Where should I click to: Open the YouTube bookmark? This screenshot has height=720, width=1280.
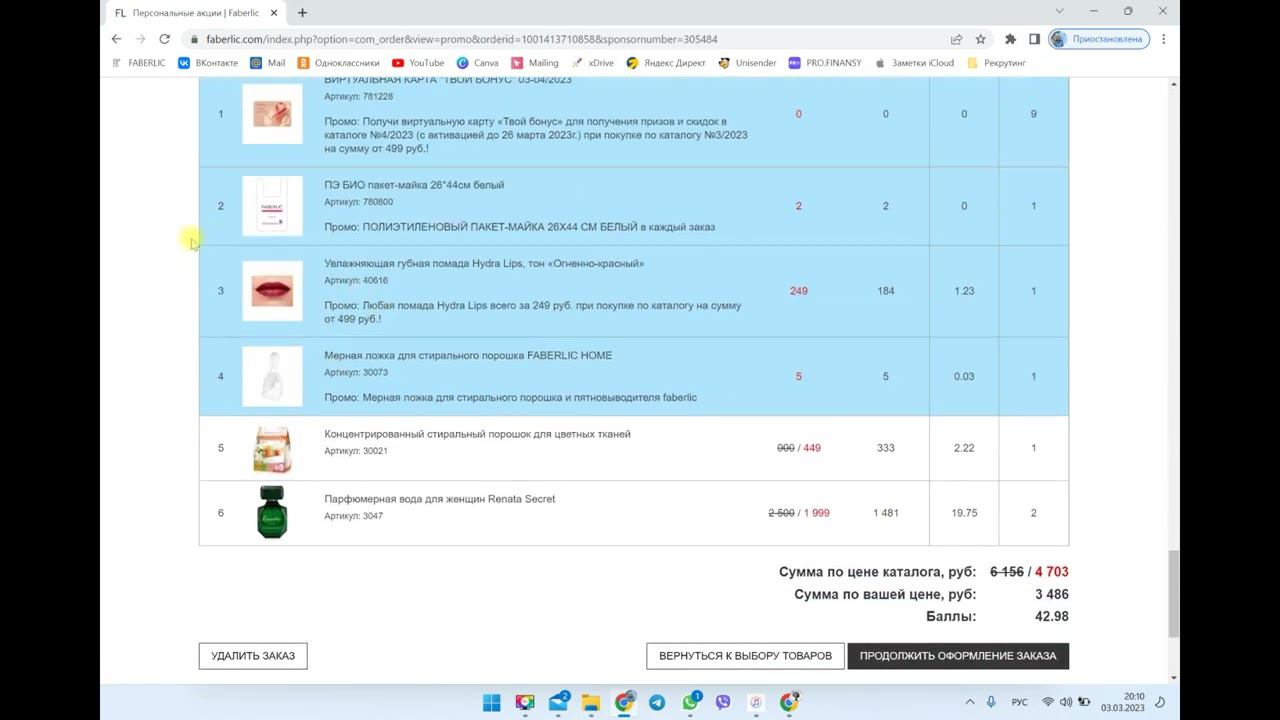pyautogui.click(x=418, y=63)
